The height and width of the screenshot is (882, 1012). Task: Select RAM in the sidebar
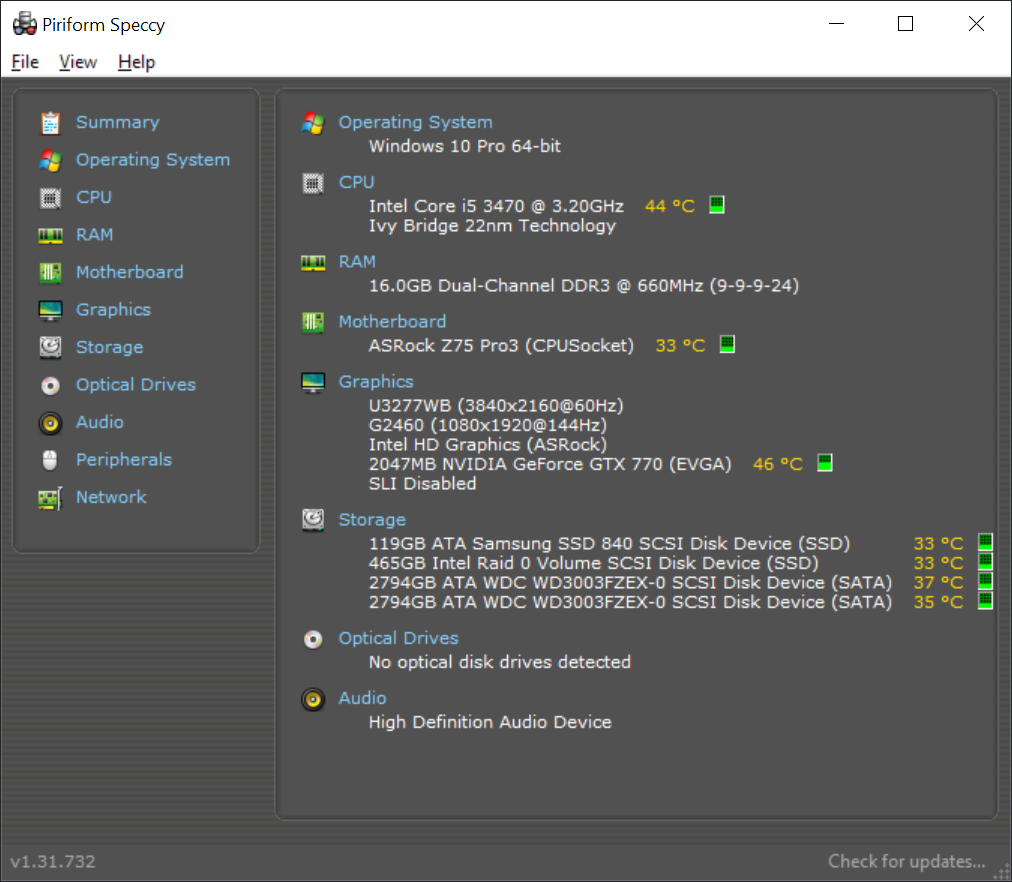tap(94, 235)
